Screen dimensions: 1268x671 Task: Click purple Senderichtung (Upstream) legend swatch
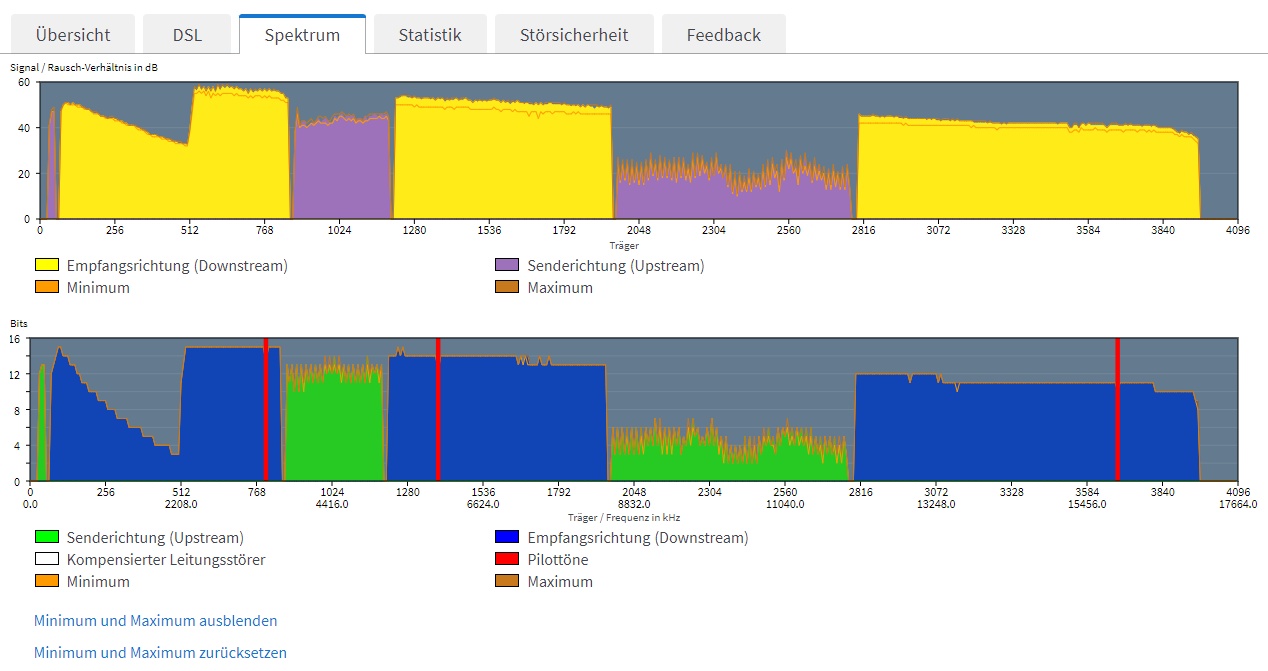coord(507,266)
